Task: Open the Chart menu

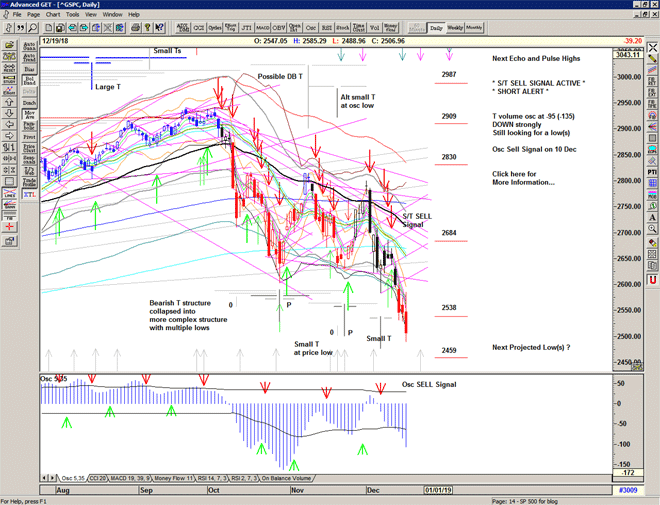Action: pos(52,15)
